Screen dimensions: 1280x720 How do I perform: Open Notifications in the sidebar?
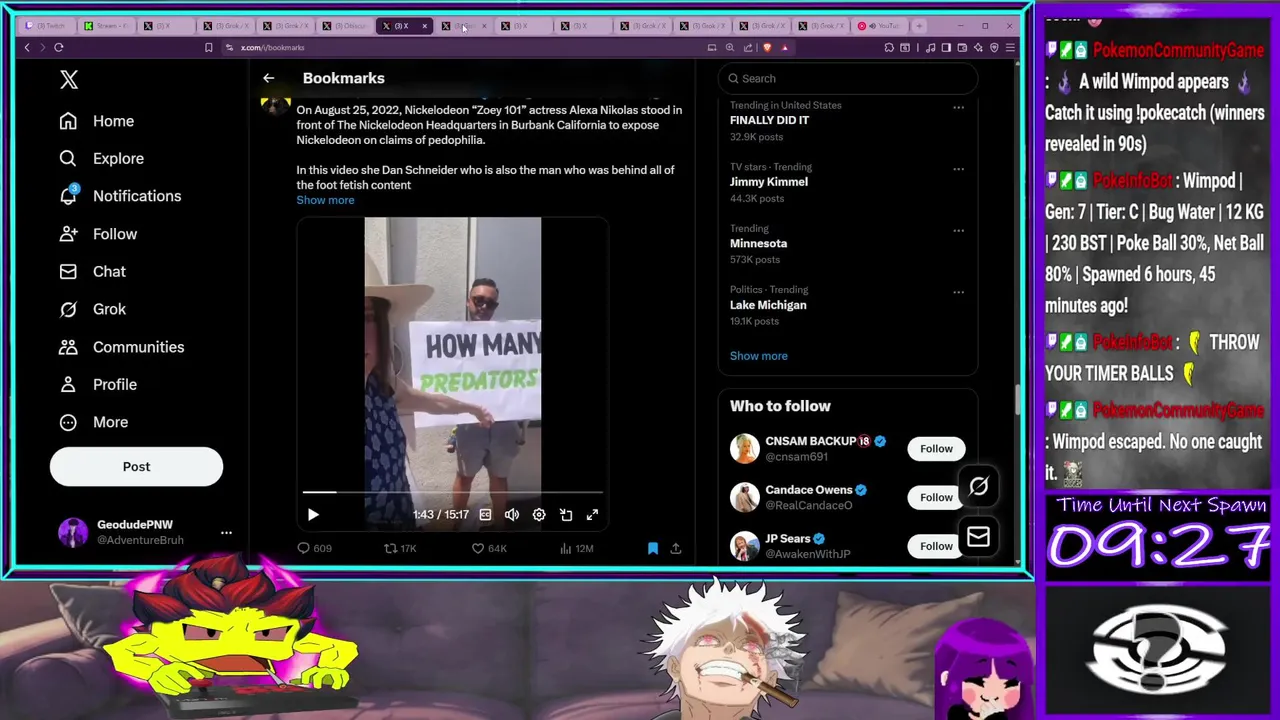pyautogui.click(x=120, y=196)
